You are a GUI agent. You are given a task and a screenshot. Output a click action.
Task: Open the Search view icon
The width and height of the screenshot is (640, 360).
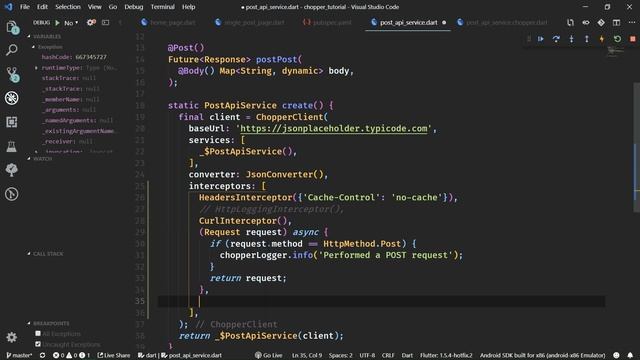tap(12, 50)
